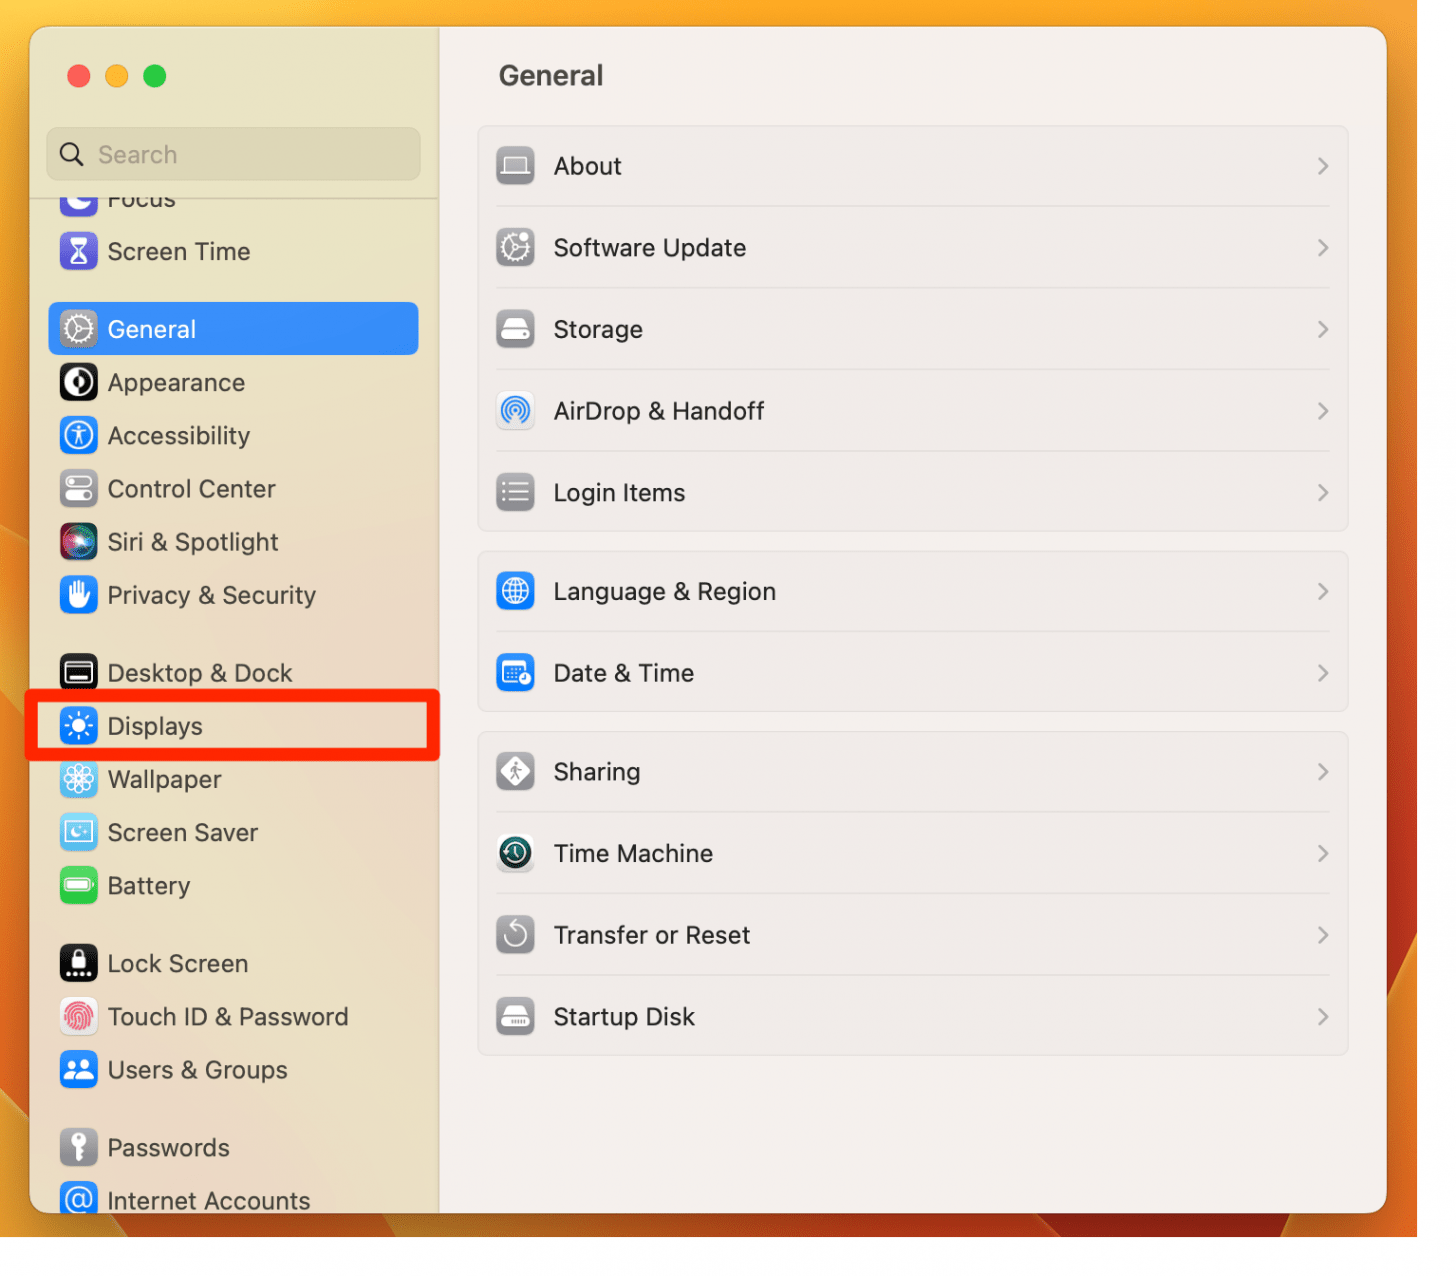Image resolution: width=1456 pixels, height=1276 pixels.
Task: Click the Battery icon in the sidebar
Action: (x=78, y=885)
